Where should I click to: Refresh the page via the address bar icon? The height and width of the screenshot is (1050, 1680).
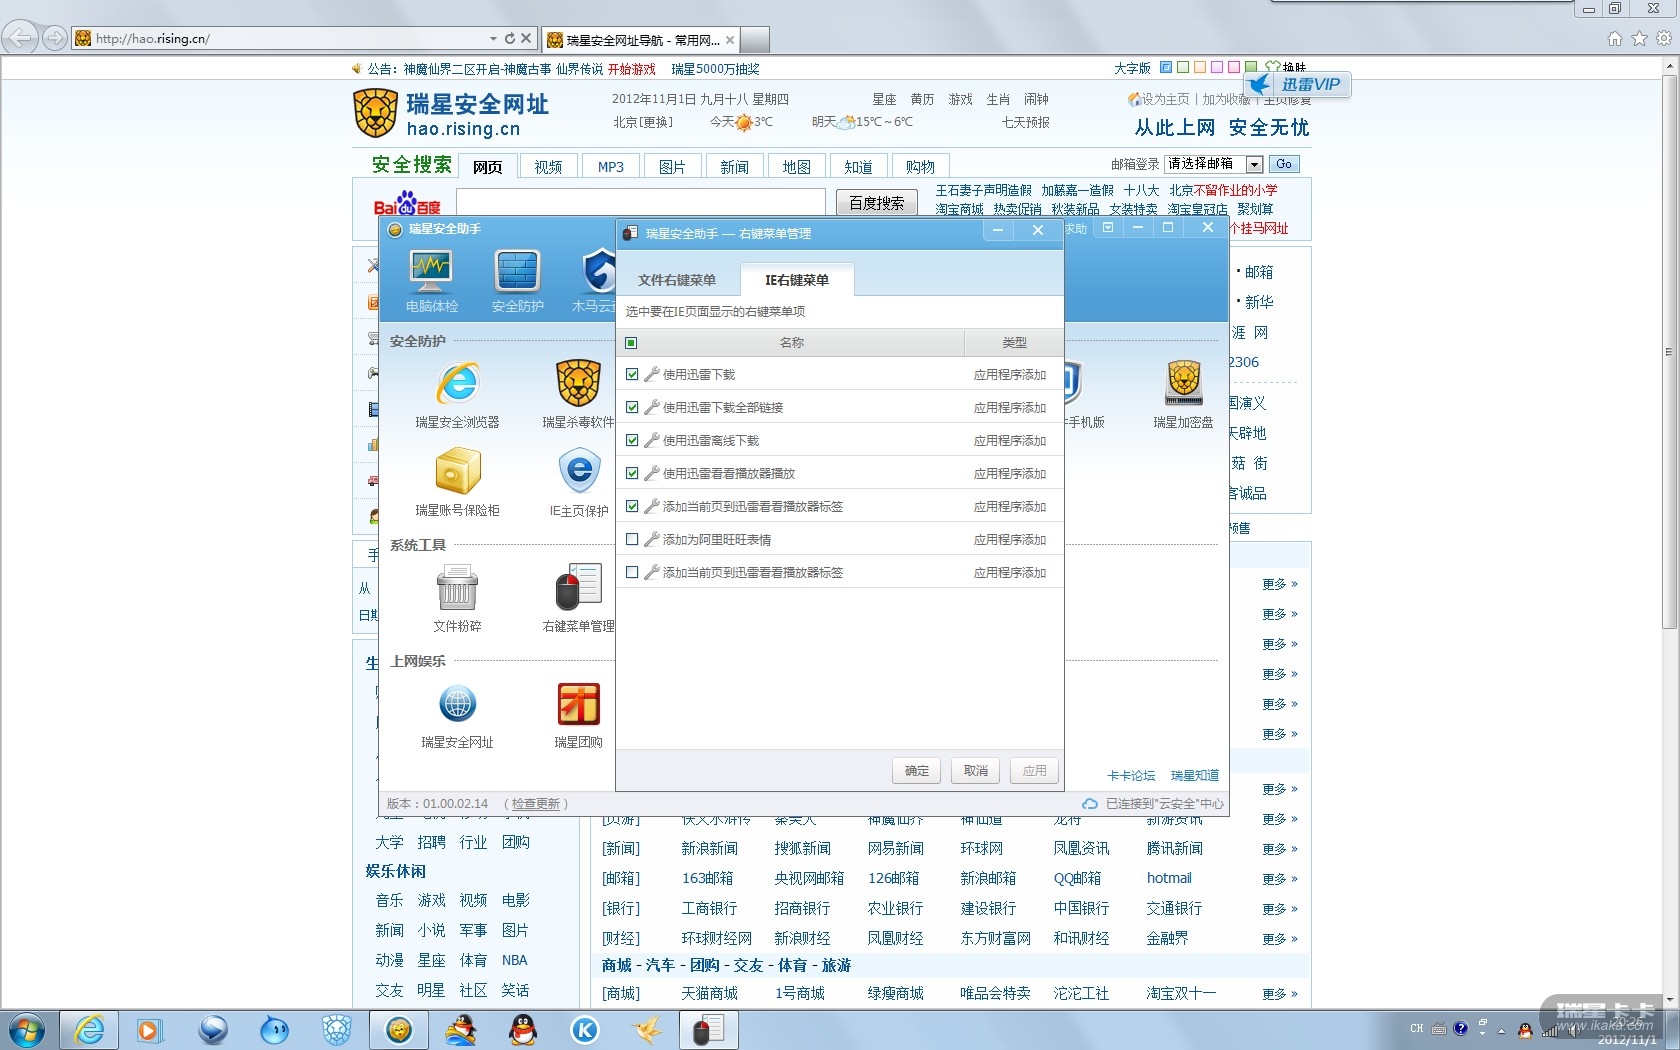[x=510, y=39]
